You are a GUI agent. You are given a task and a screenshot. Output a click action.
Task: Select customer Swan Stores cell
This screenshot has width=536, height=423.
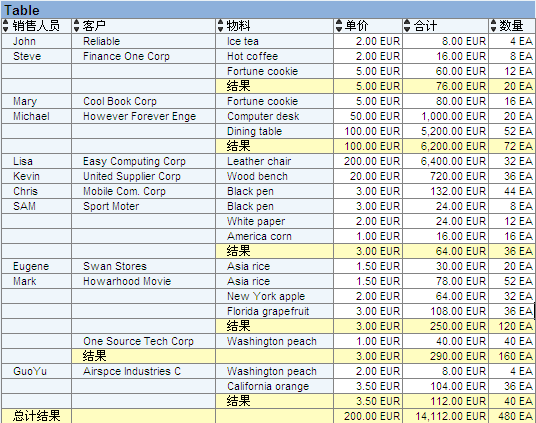pos(144,266)
